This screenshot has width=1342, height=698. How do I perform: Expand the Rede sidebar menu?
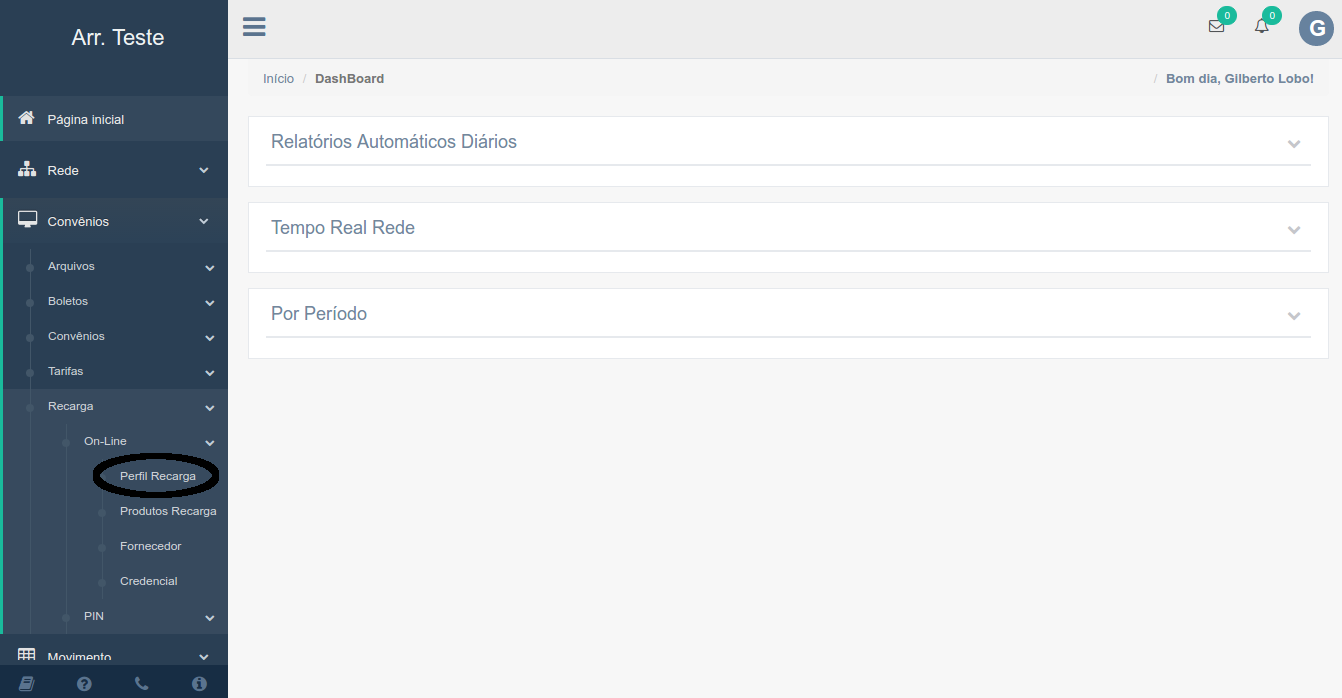[x=63, y=171]
